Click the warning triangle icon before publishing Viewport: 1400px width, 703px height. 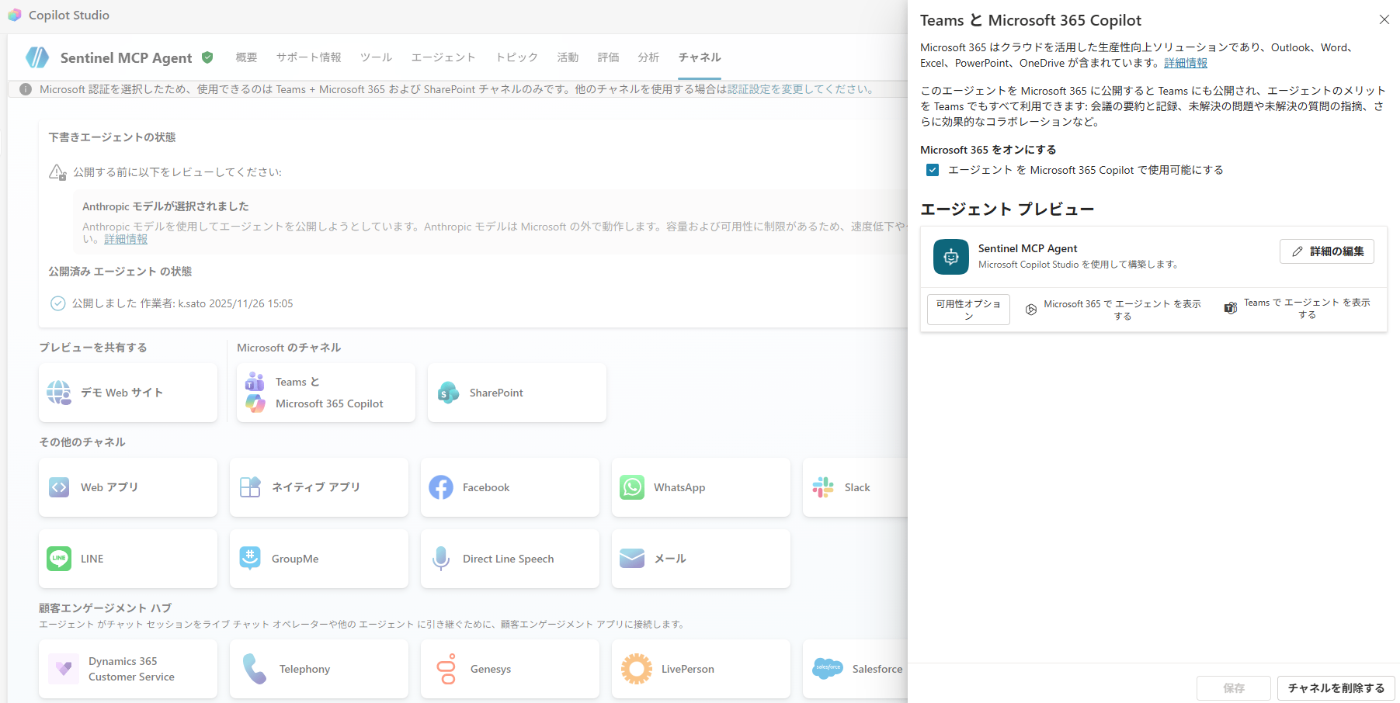point(58,172)
